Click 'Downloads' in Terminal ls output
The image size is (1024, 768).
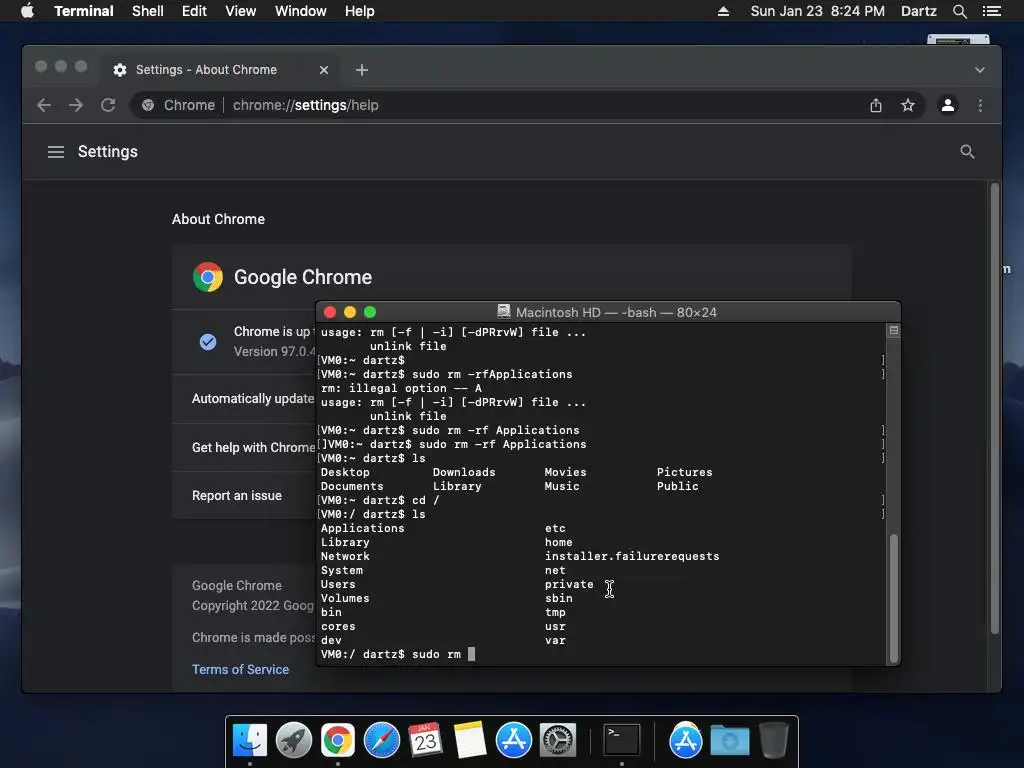464,472
